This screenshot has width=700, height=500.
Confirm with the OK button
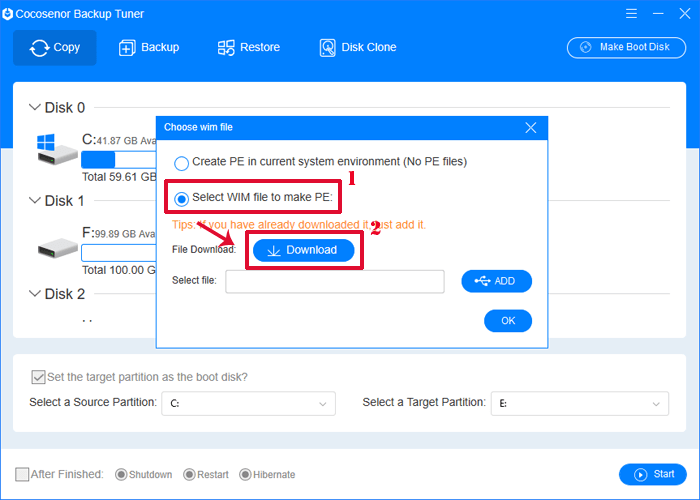pyautogui.click(x=508, y=321)
